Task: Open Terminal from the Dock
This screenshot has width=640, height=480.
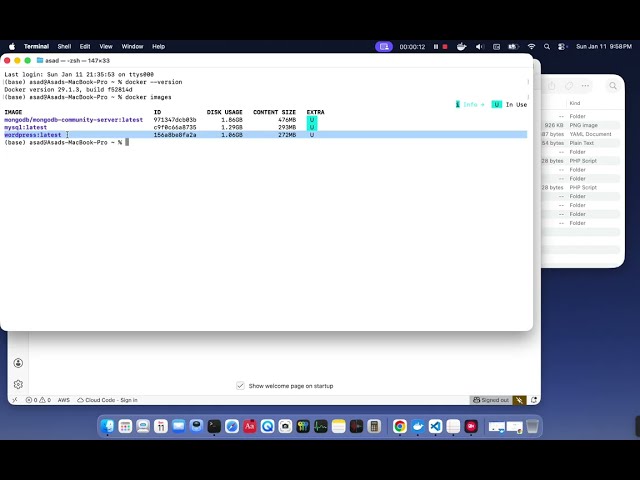Action: 214,427
